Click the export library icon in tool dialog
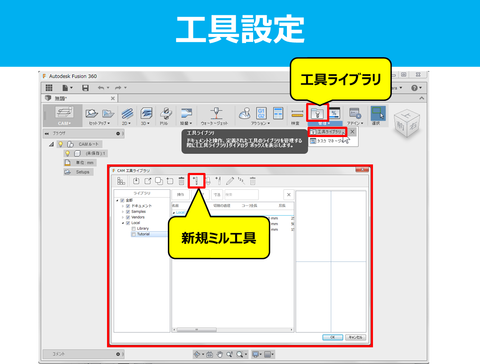Image resolution: width=480 pixels, height=364 pixels. (x=148, y=181)
